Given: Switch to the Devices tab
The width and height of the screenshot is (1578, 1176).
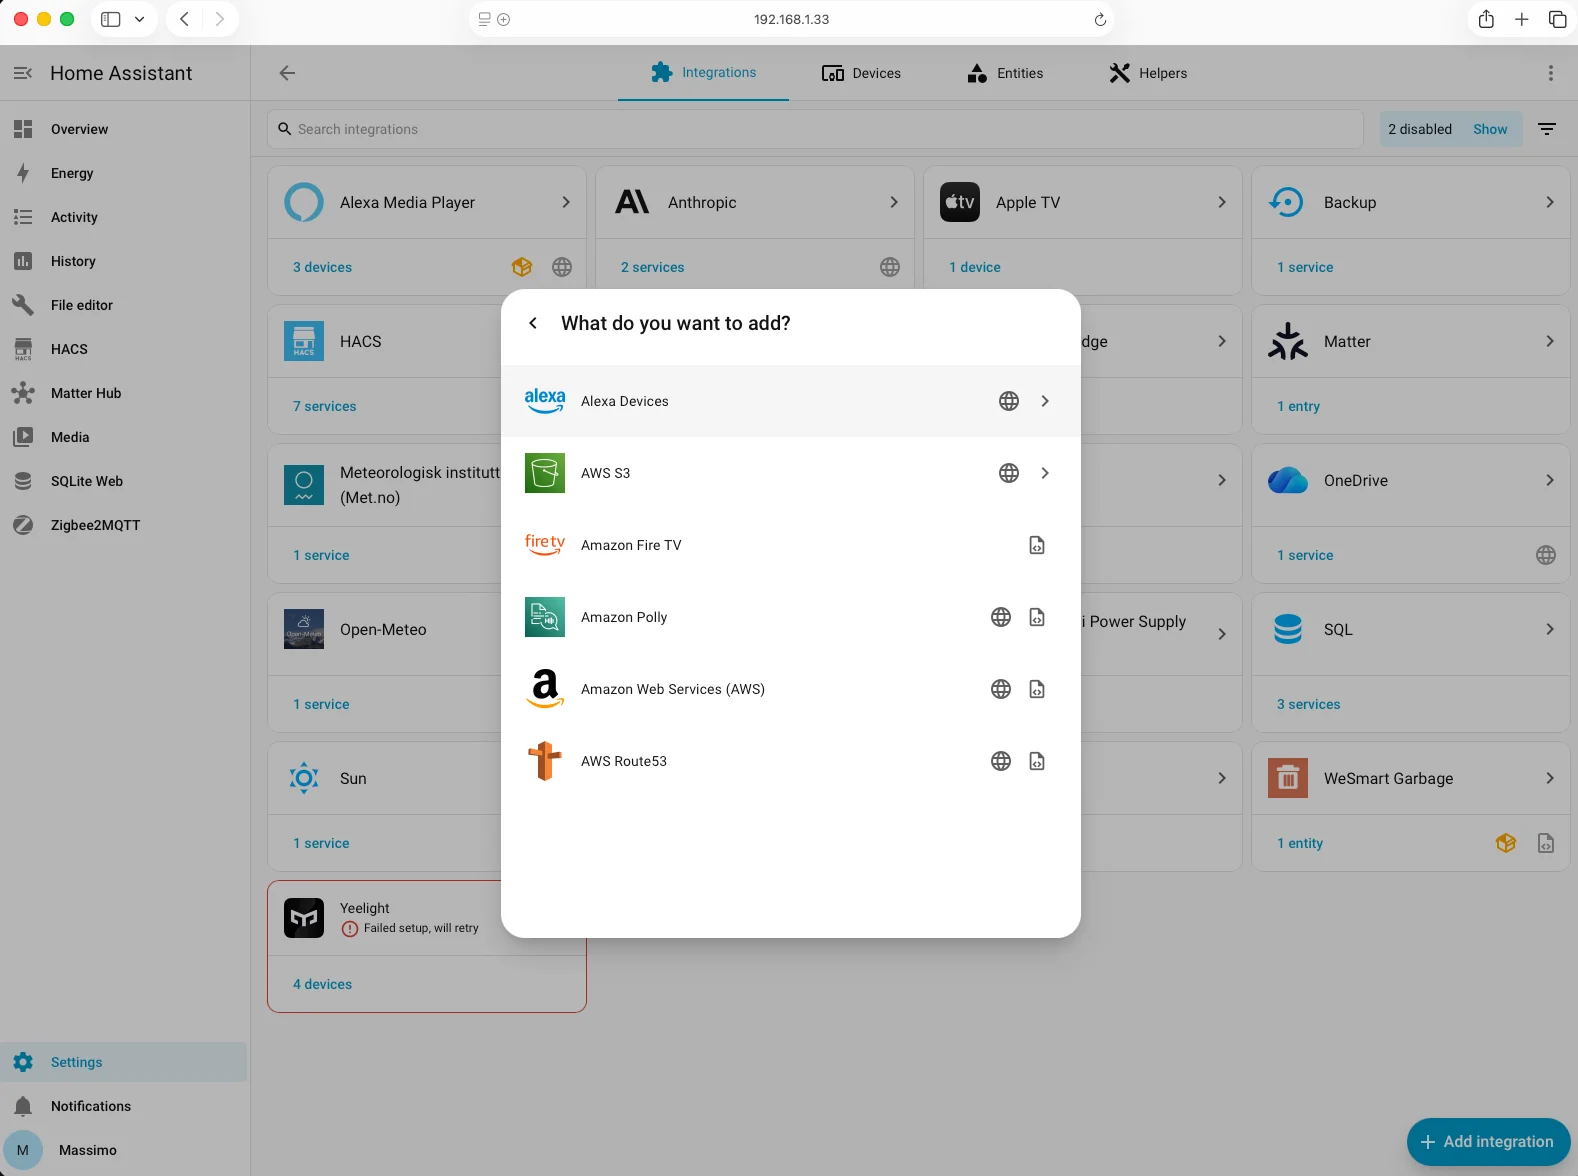Looking at the screenshot, I should click(861, 73).
